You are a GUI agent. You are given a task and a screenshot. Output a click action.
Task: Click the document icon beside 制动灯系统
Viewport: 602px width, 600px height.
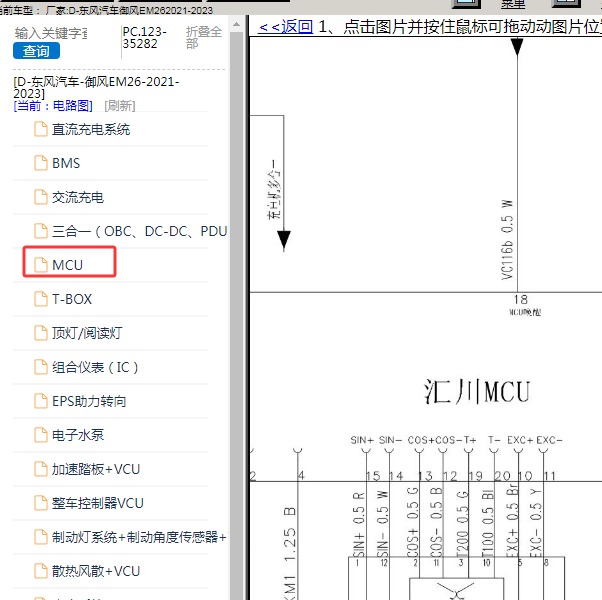click(x=41, y=537)
